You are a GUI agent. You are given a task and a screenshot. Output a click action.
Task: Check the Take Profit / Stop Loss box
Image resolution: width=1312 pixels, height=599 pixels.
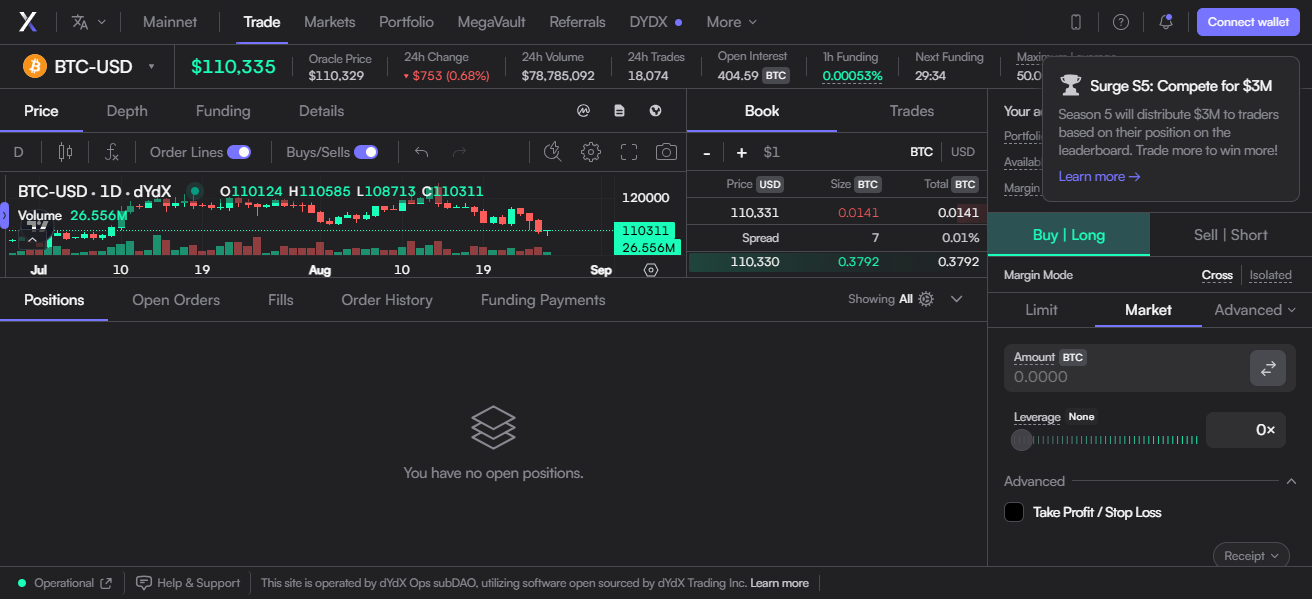(x=1014, y=512)
